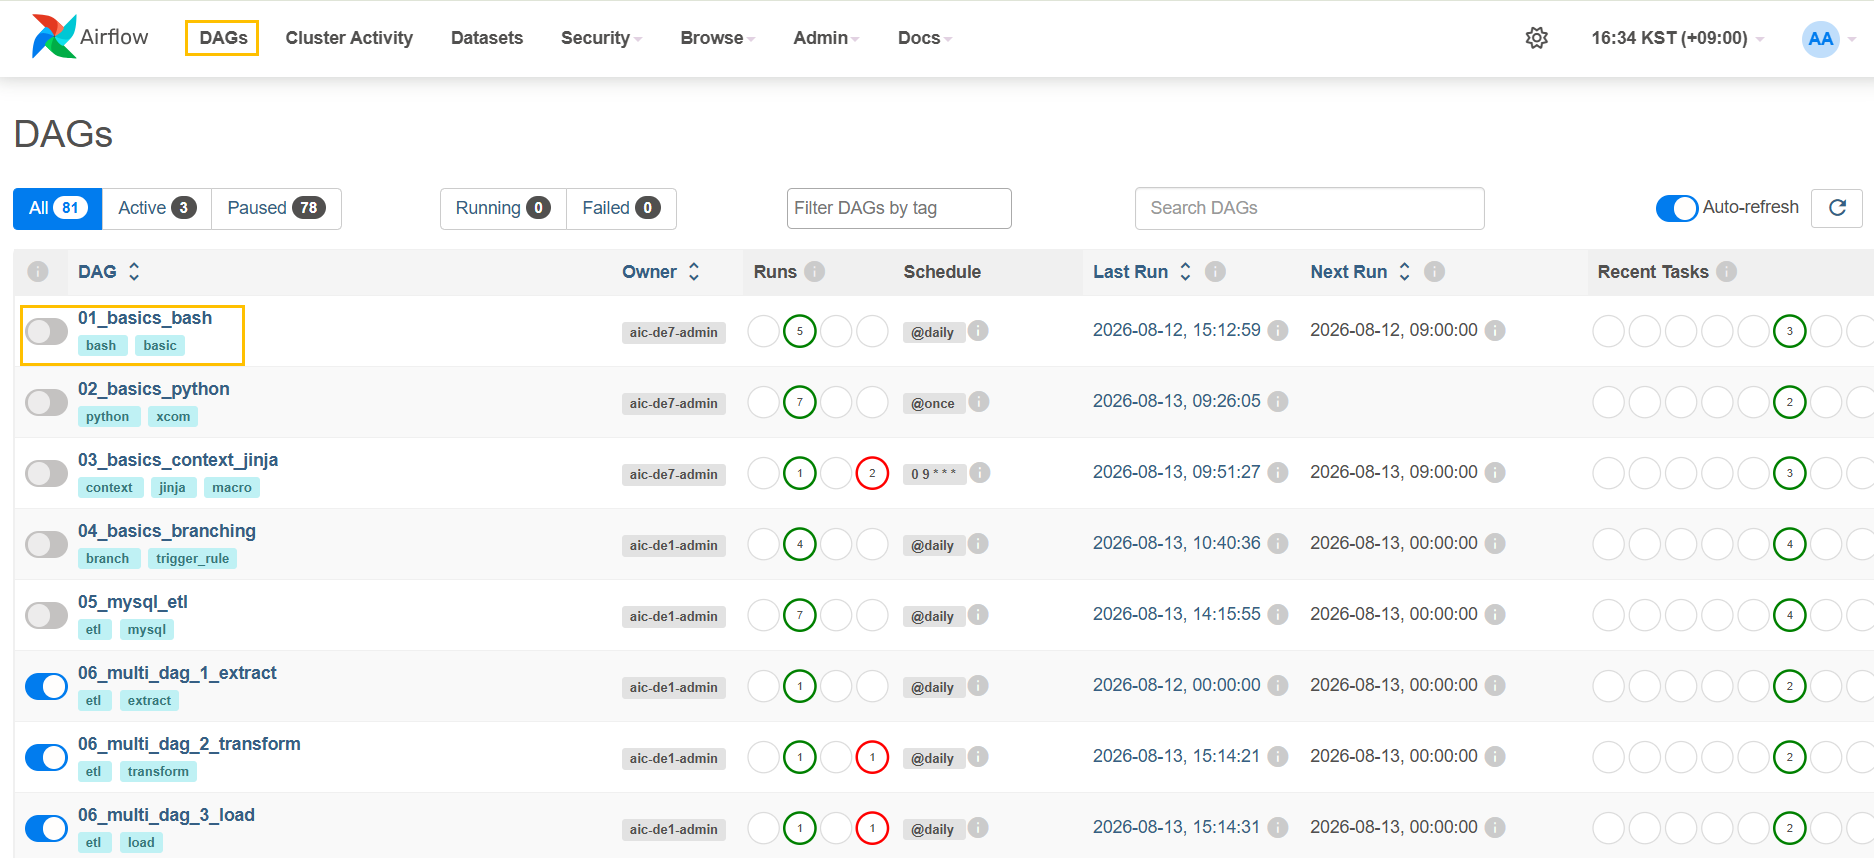This screenshot has height=858, width=1874.
Task: Select the Paused 78 filter tab
Action: [276, 208]
